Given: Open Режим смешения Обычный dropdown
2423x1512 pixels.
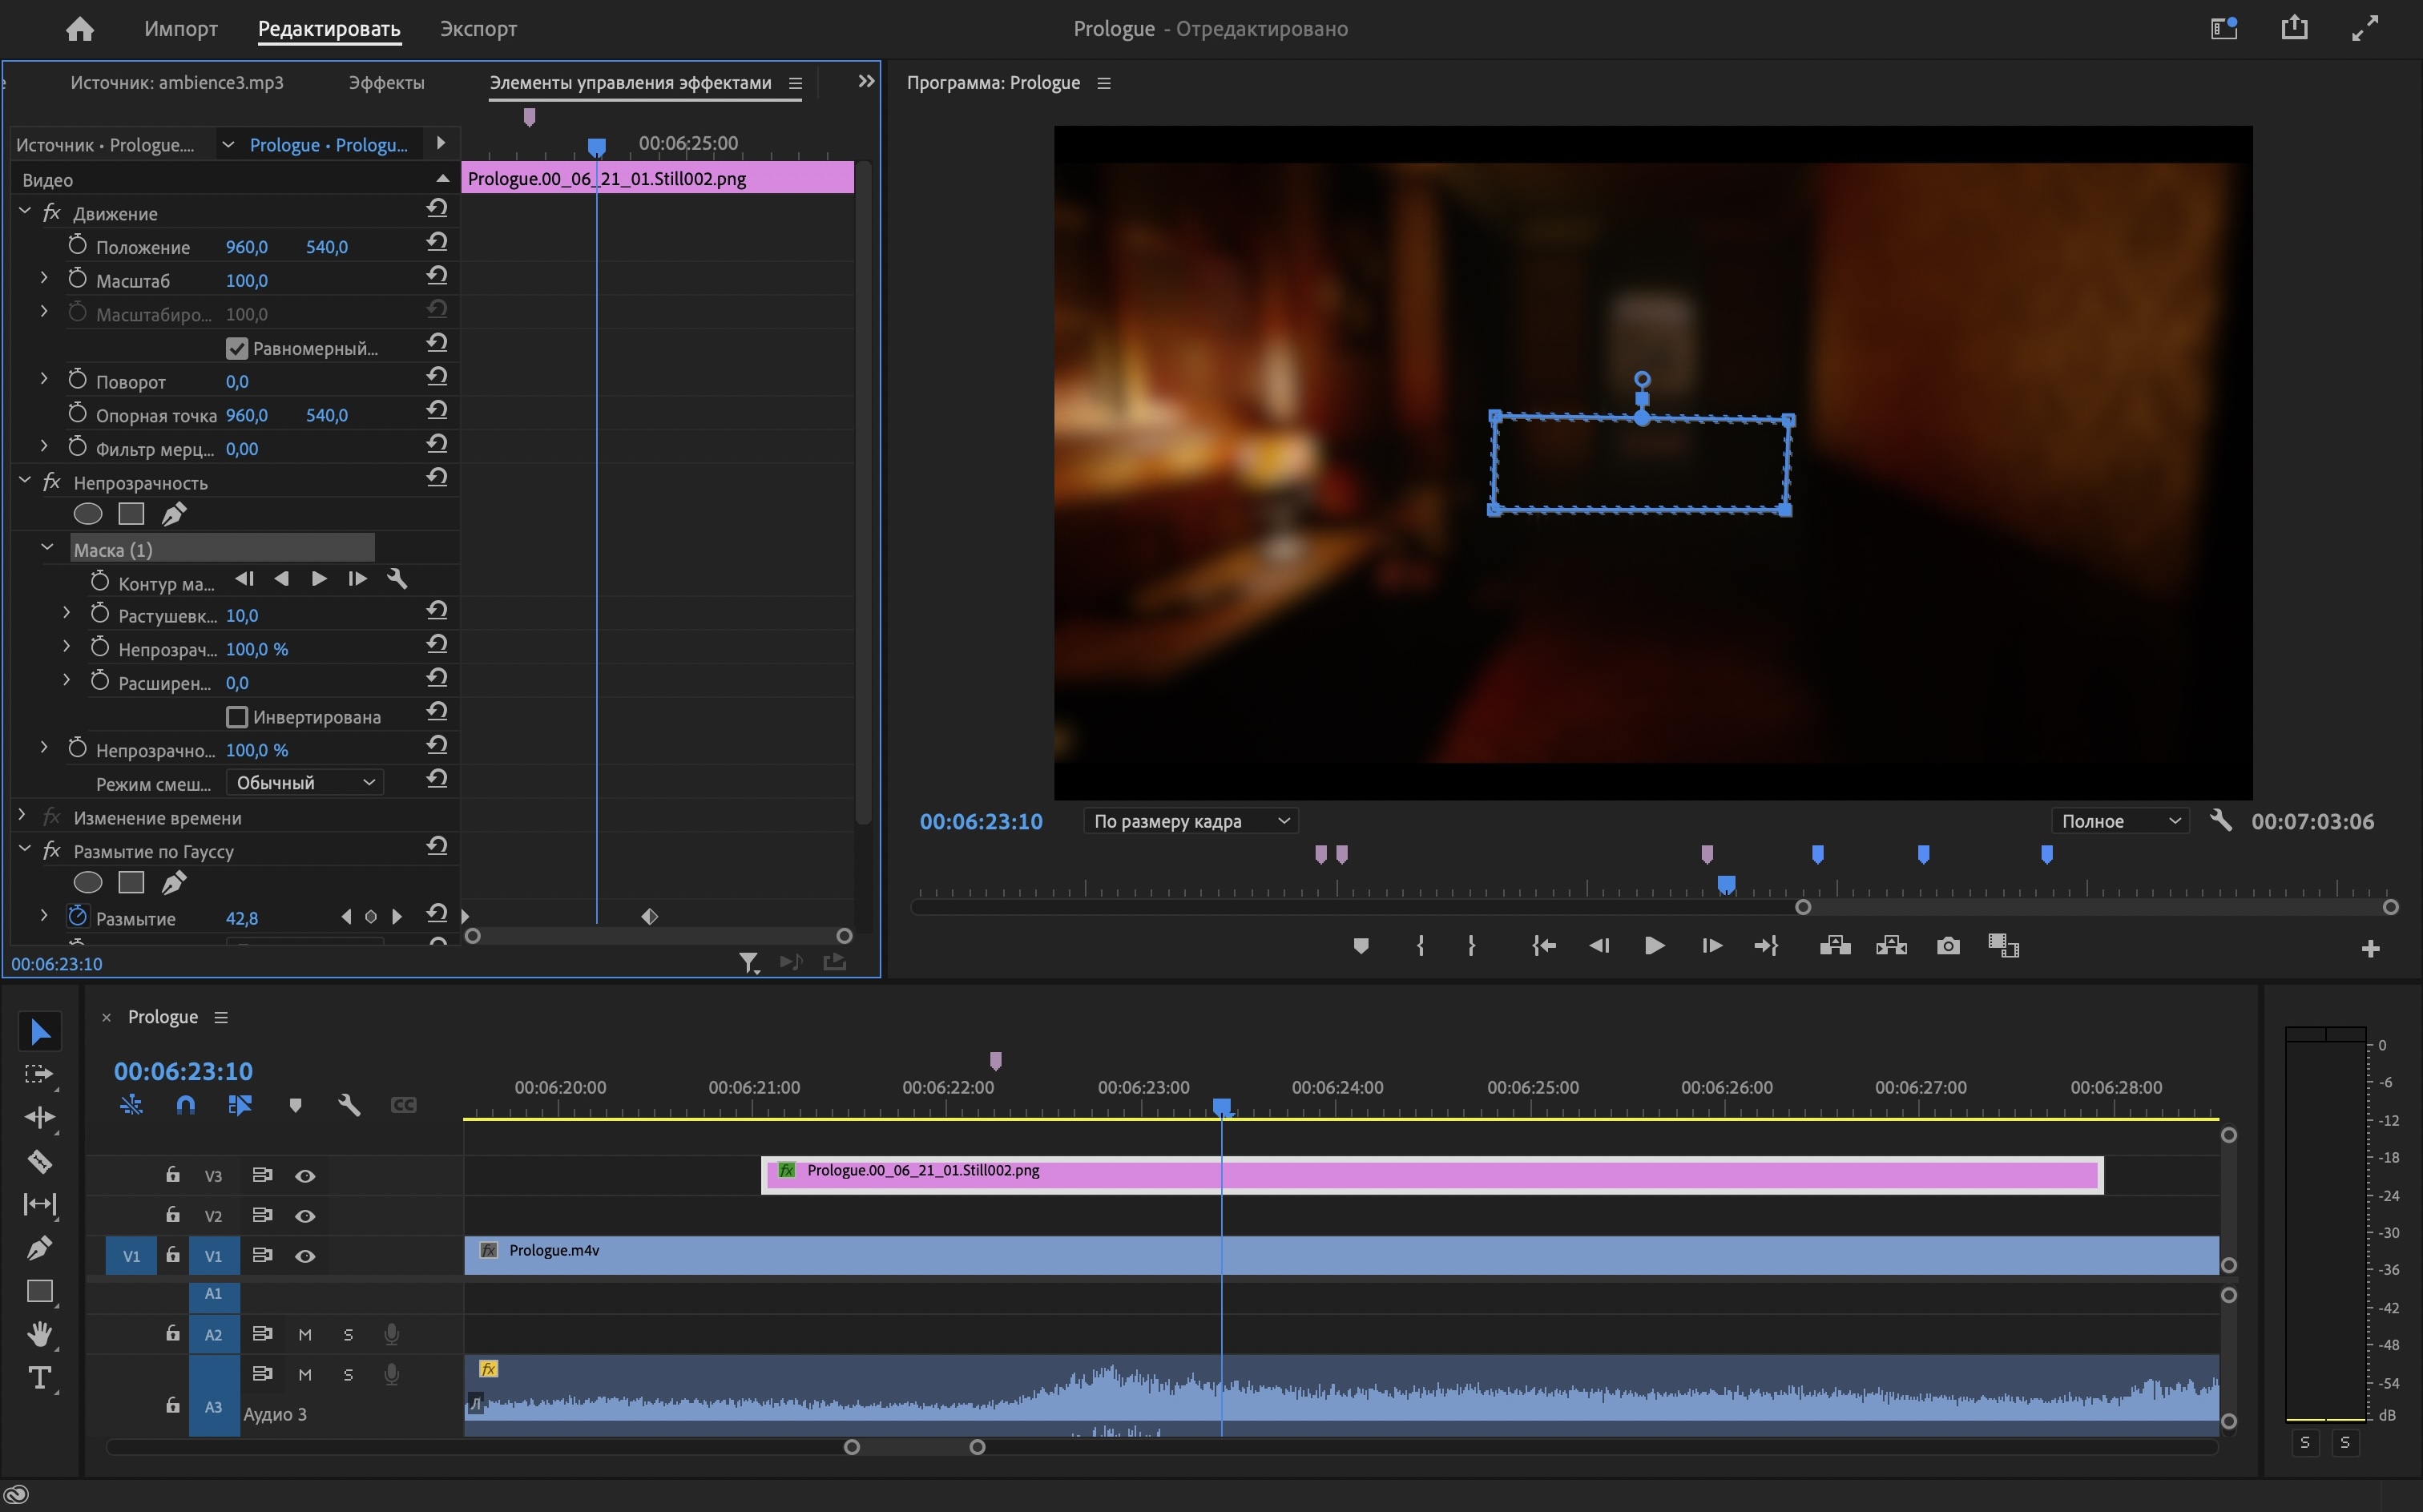Looking at the screenshot, I should 305,782.
